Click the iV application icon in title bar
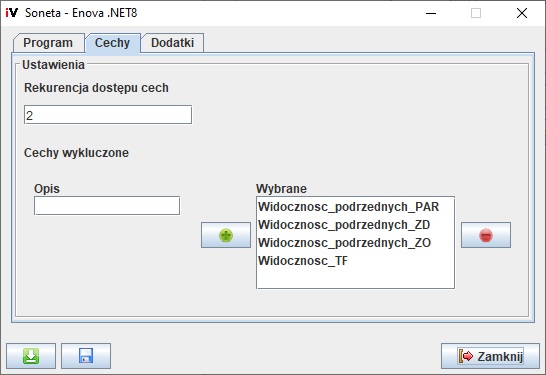 point(11,13)
